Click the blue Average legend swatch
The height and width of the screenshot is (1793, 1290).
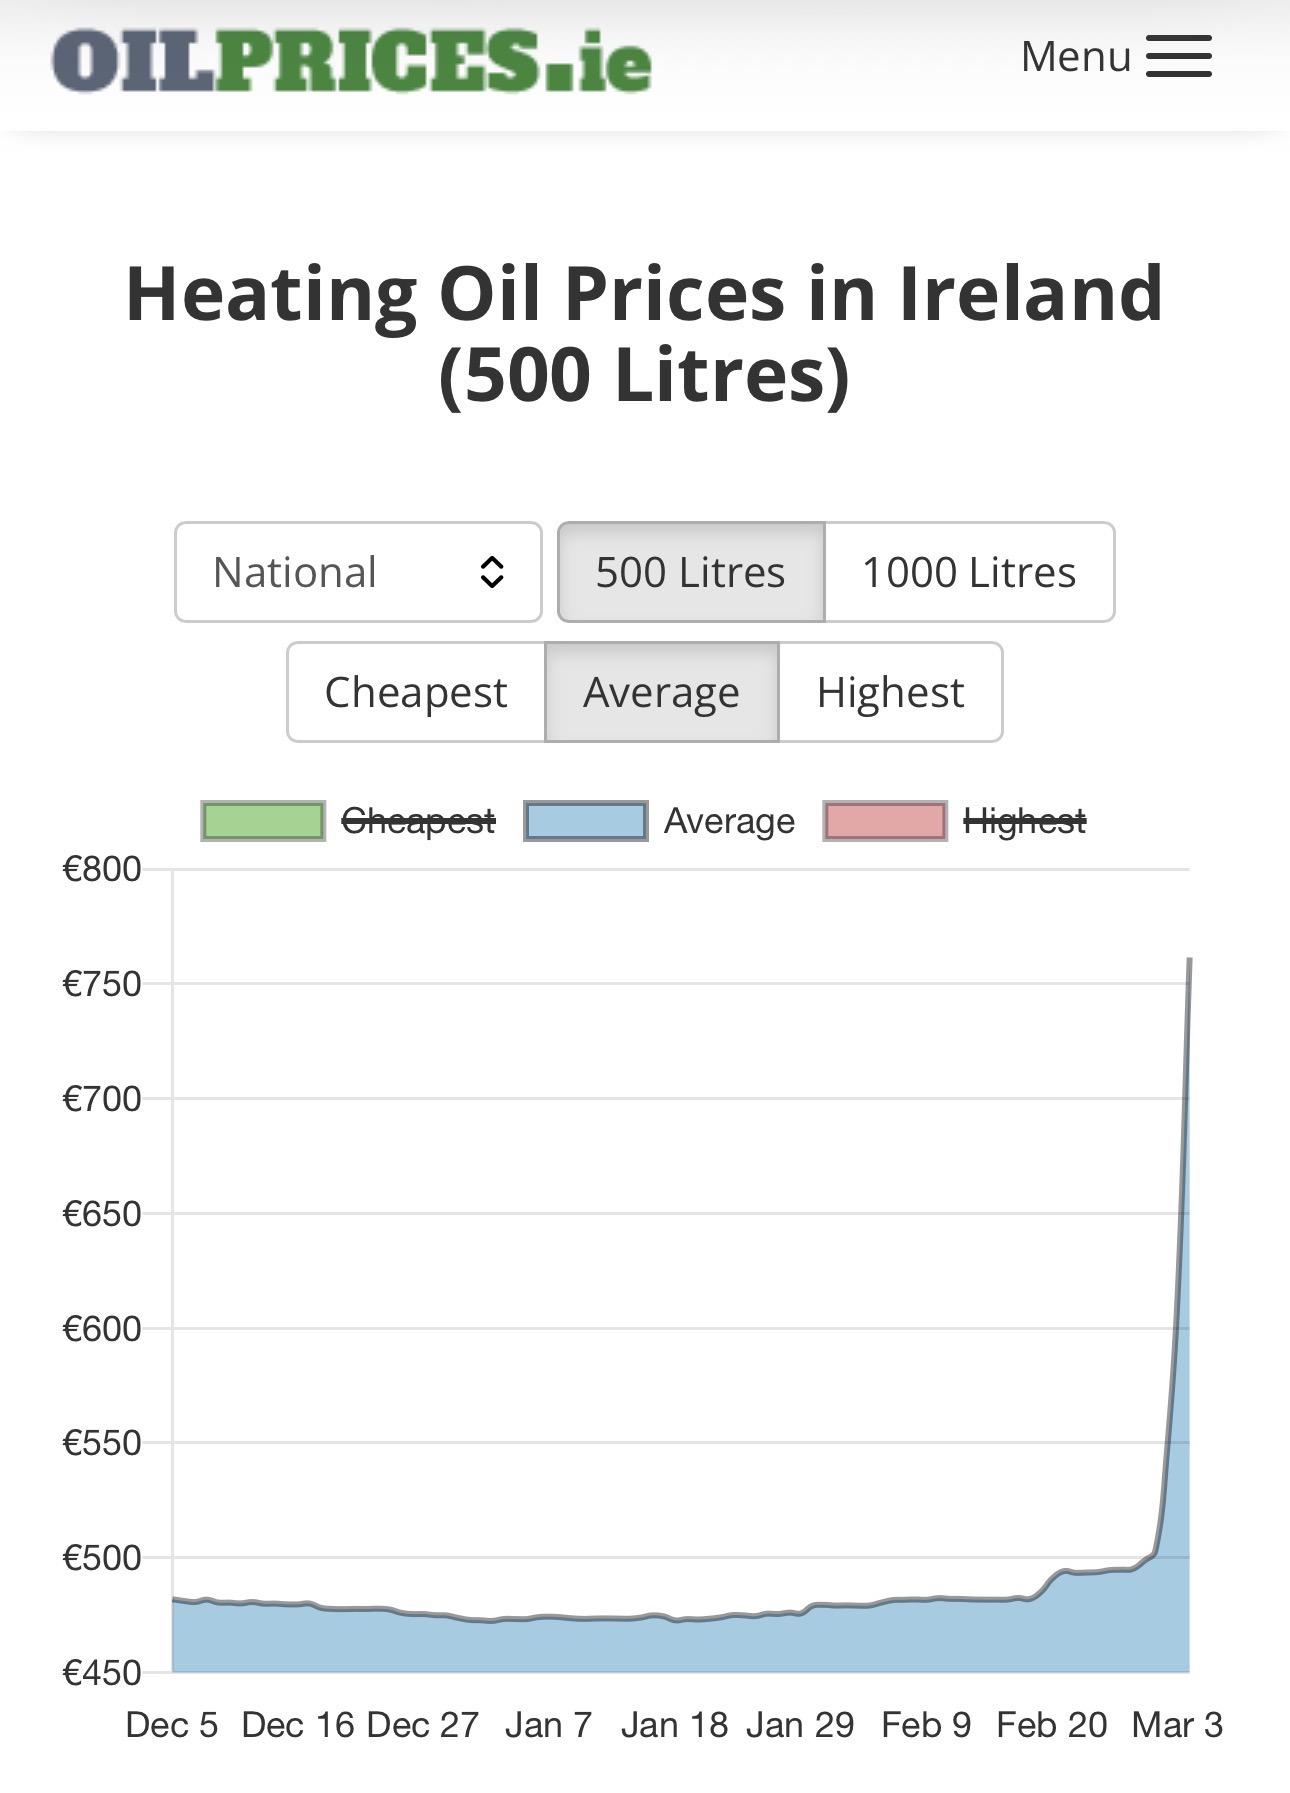586,821
